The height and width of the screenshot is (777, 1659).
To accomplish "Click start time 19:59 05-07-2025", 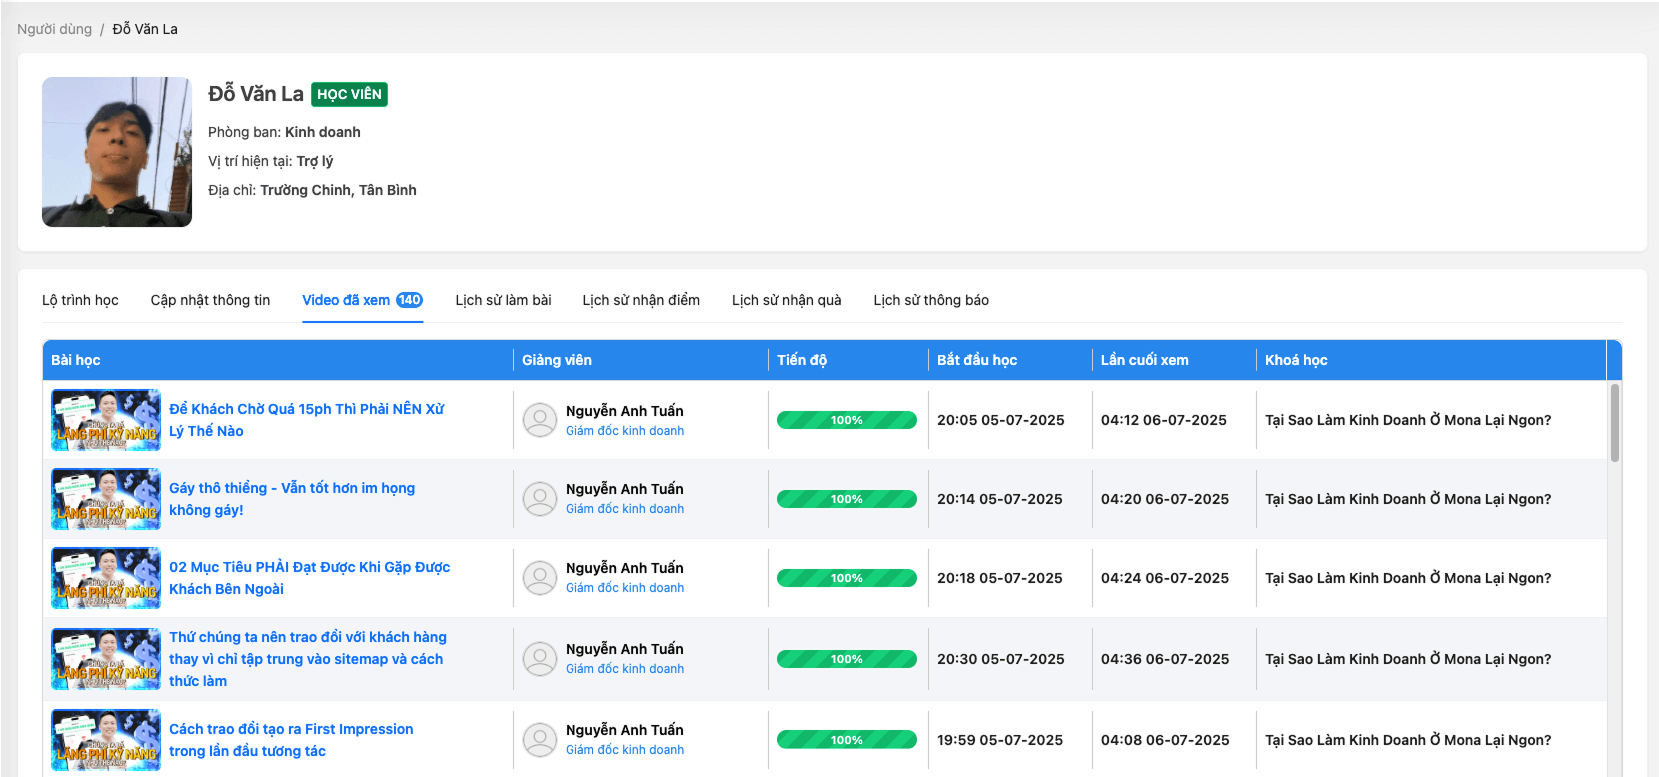I will pyautogui.click(x=1000, y=740).
